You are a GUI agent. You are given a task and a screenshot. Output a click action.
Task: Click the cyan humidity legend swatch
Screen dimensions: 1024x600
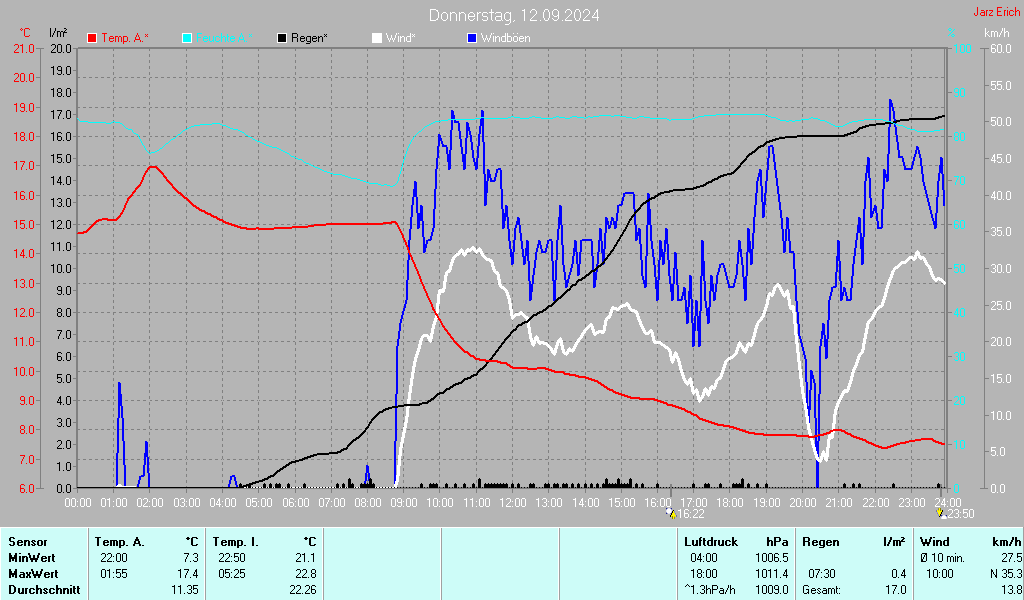click(187, 38)
